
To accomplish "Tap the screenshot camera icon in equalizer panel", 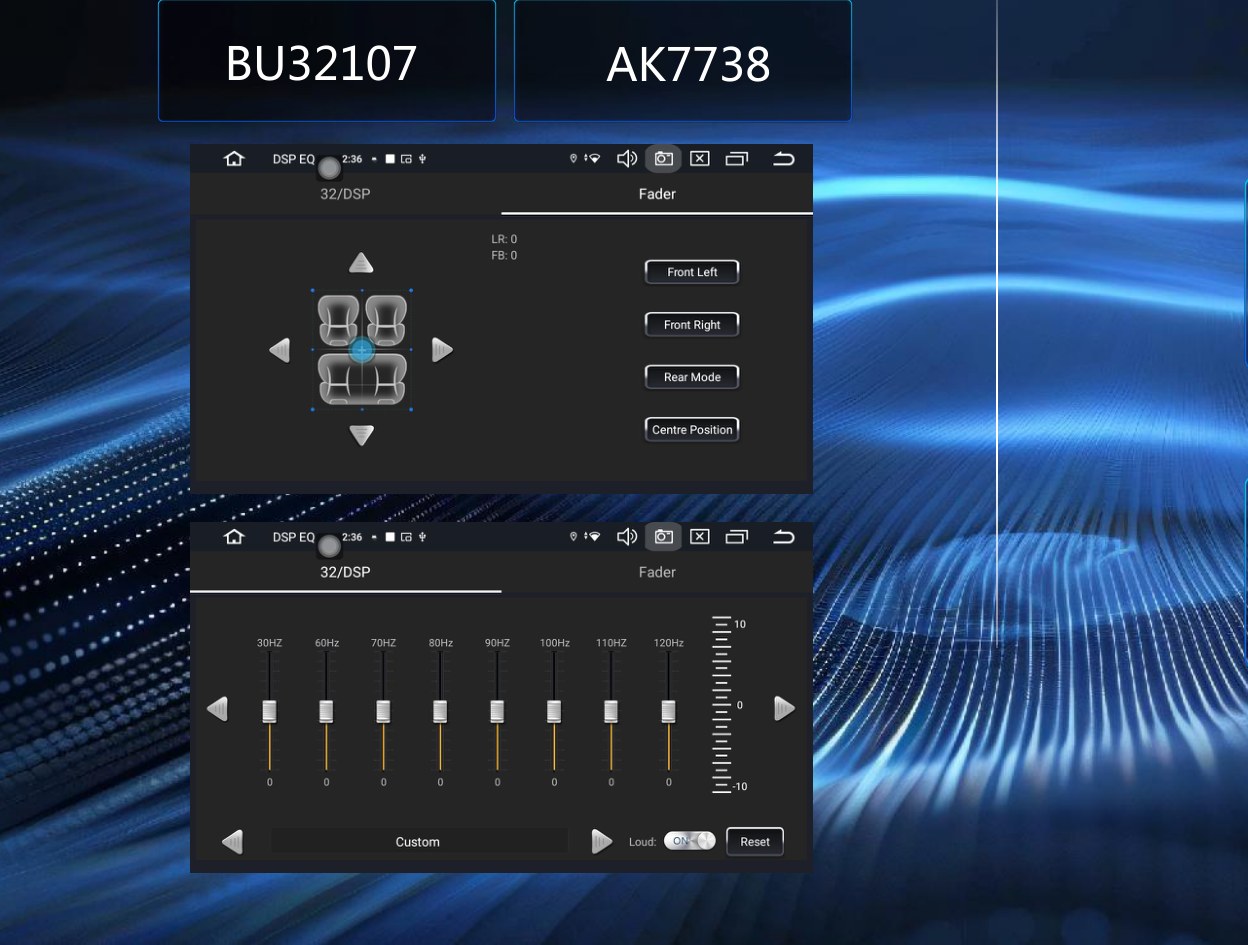I will (663, 537).
